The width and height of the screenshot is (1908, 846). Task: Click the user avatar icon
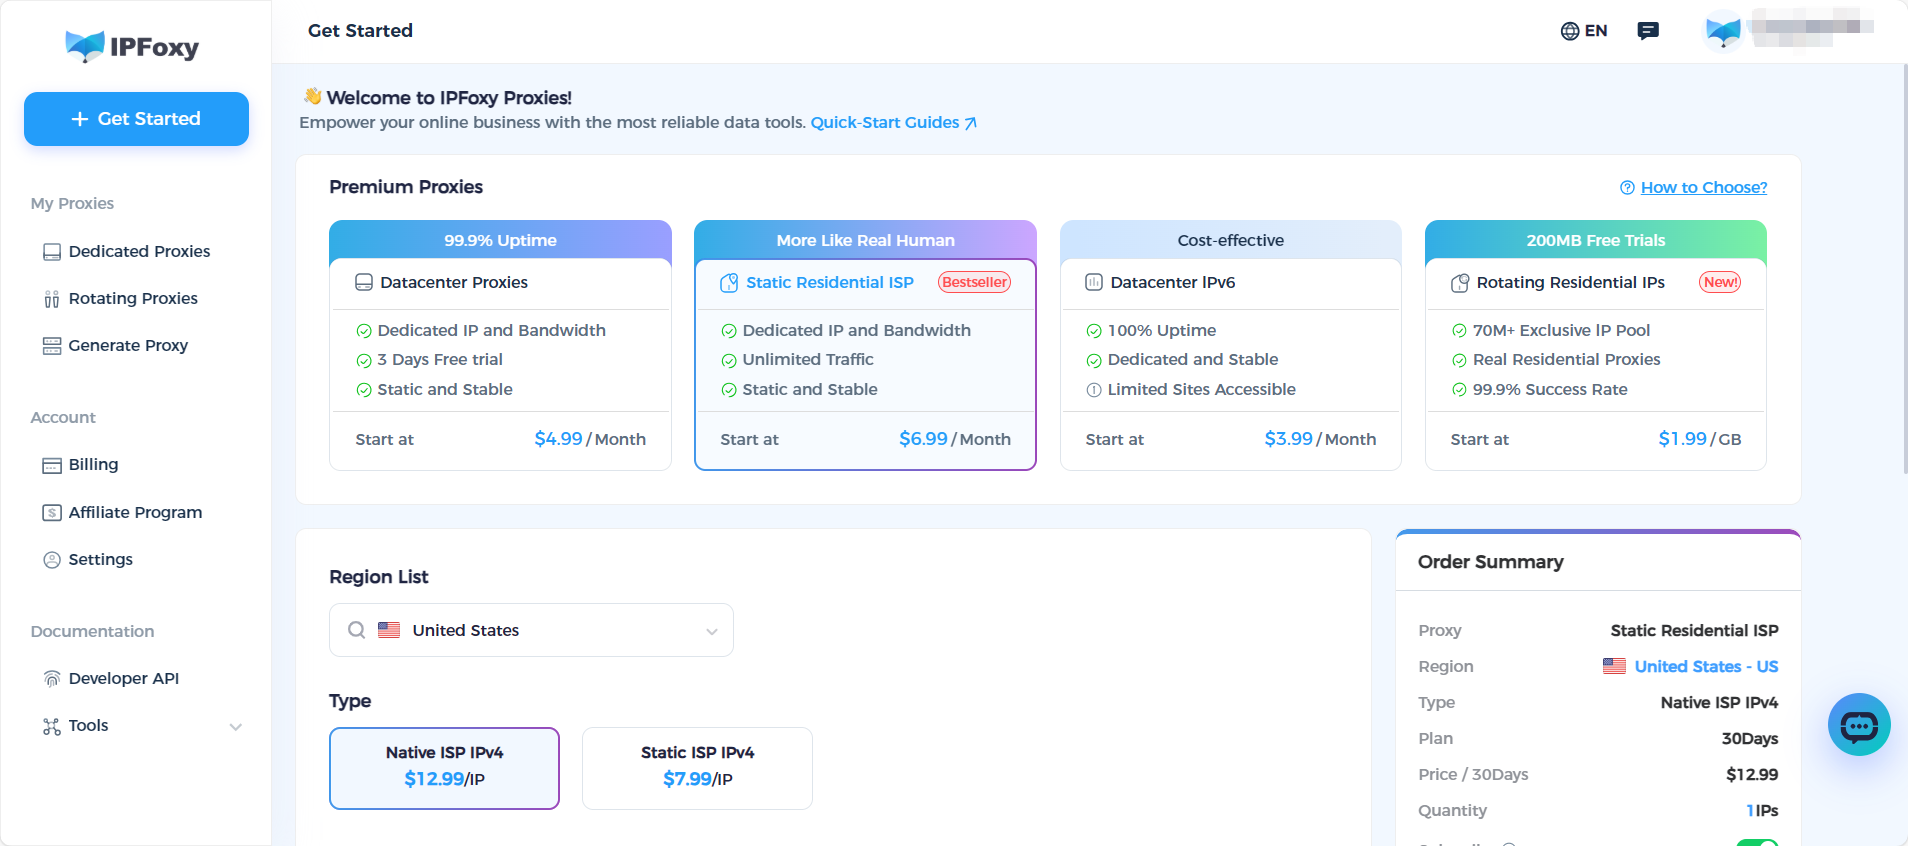(x=1723, y=31)
